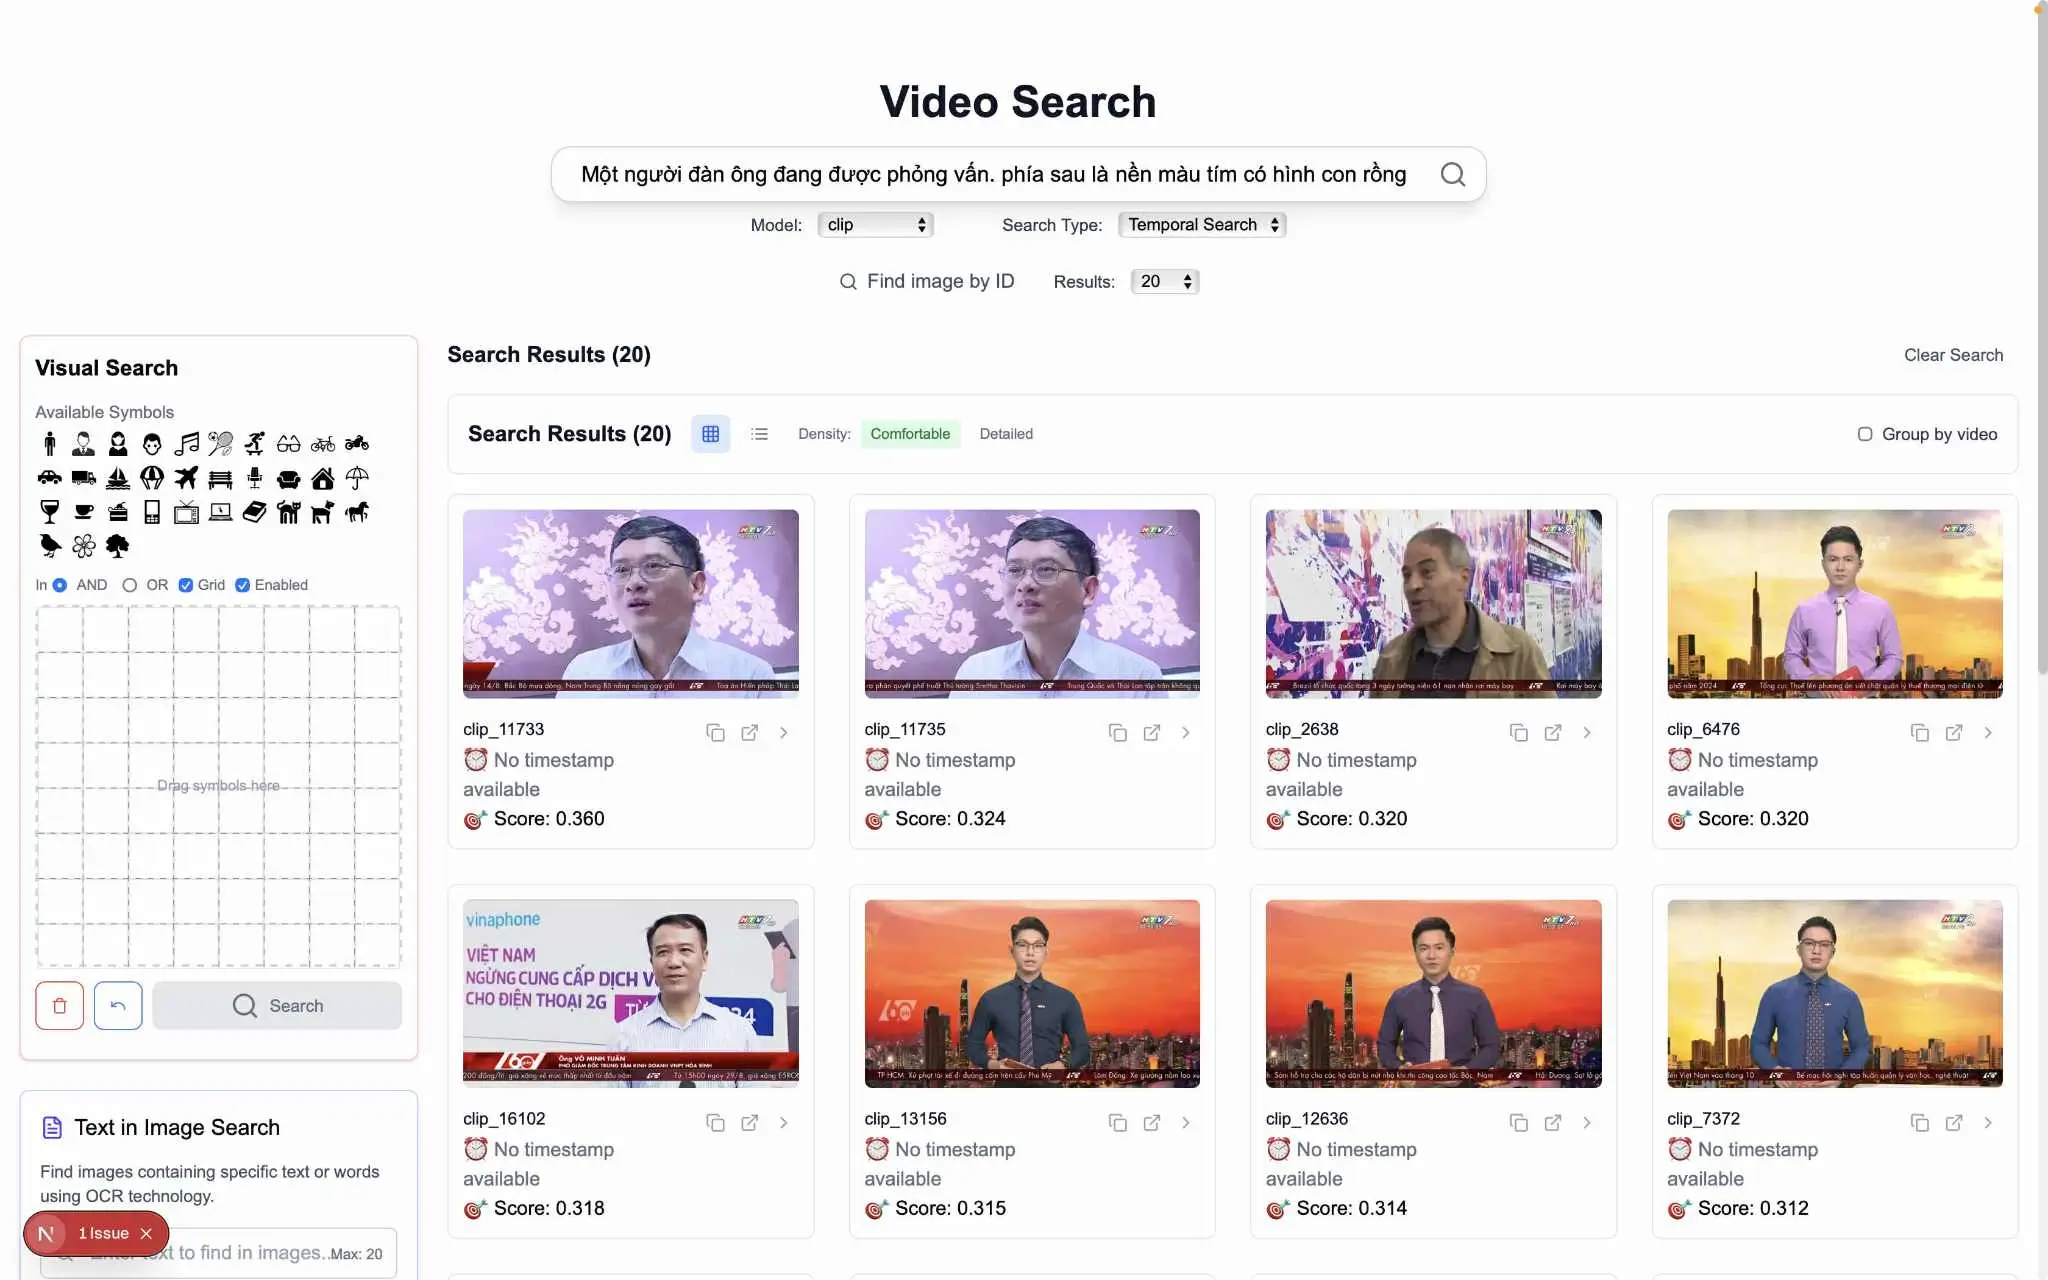Select the musical notes symbol in Visual Search
This screenshot has height=1280, width=2048.
[186, 443]
